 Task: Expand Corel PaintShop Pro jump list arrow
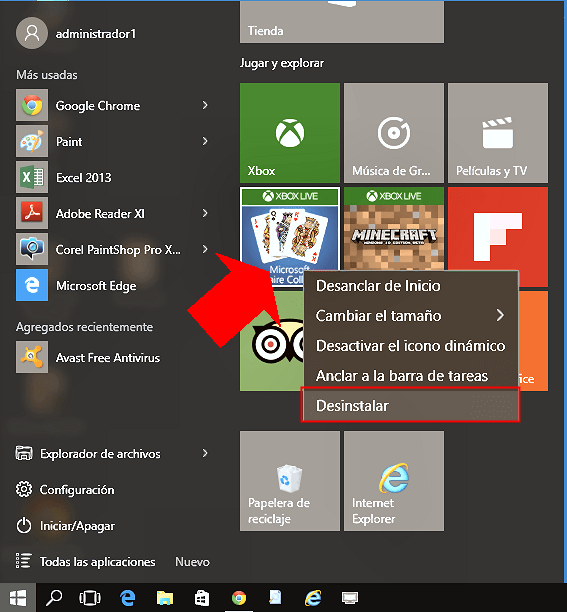pos(205,249)
